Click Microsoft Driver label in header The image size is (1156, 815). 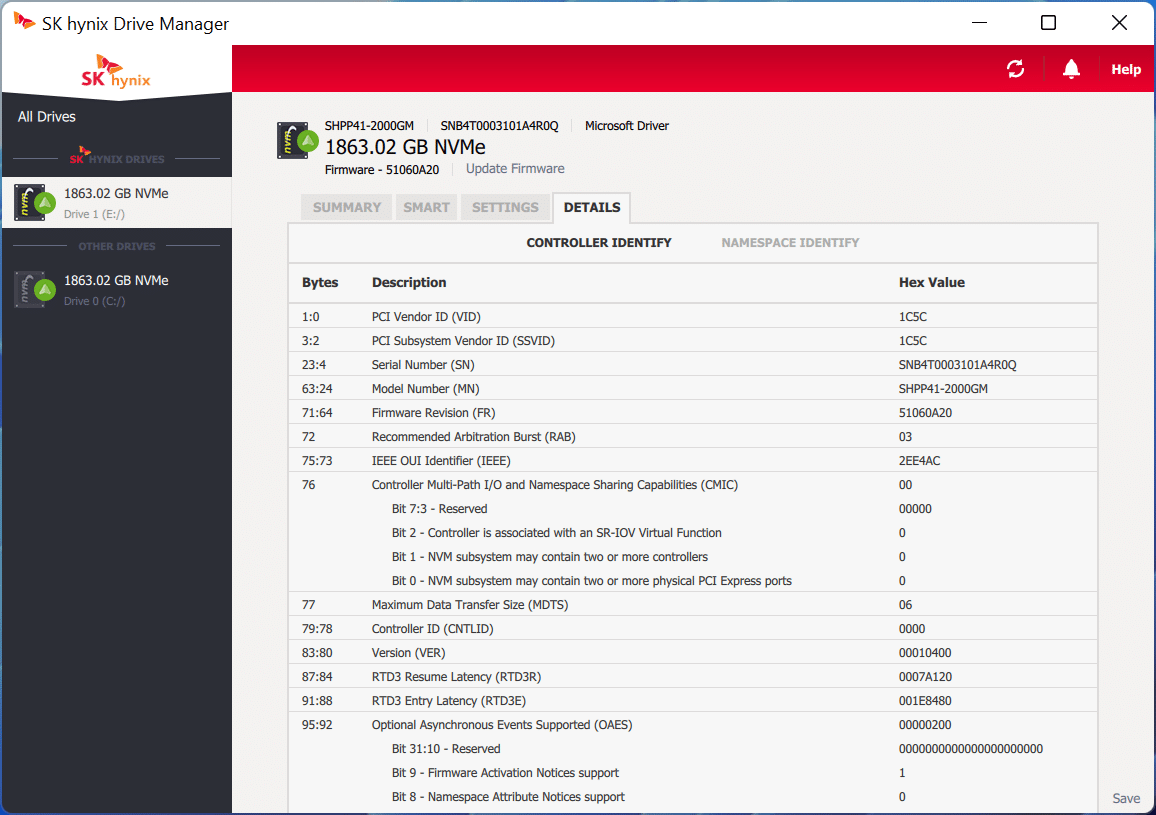[x=627, y=126]
